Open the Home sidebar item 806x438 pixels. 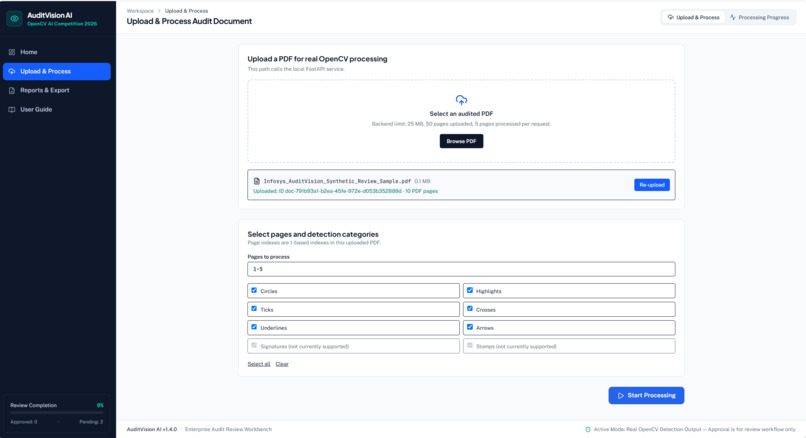click(x=57, y=52)
